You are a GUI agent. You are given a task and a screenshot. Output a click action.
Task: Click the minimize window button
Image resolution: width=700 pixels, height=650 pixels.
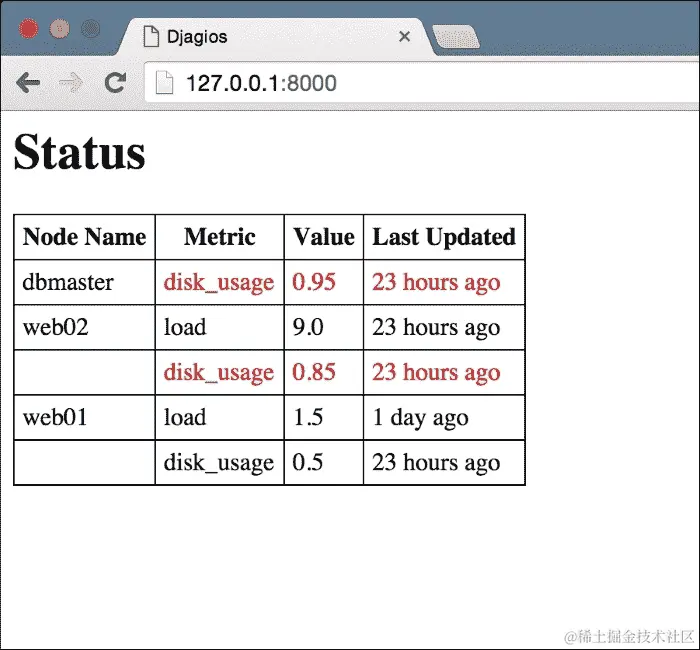tap(59, 29)
